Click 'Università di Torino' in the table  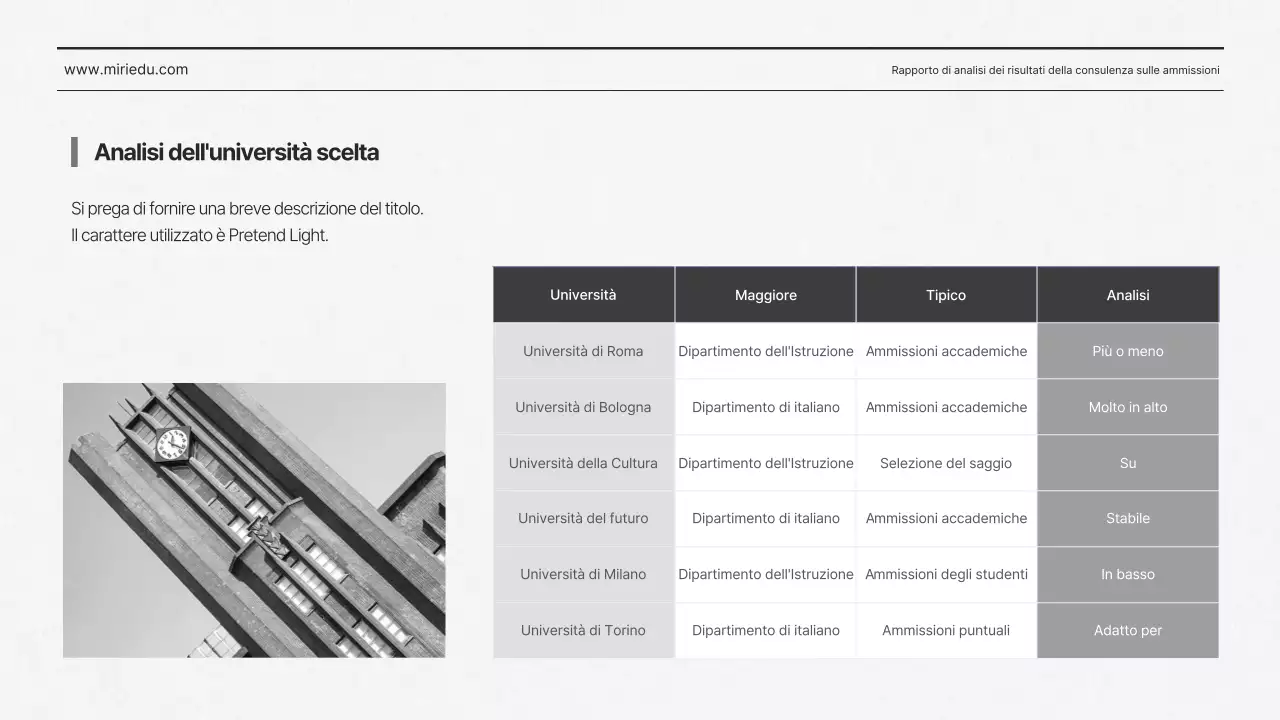pos(583,630)
